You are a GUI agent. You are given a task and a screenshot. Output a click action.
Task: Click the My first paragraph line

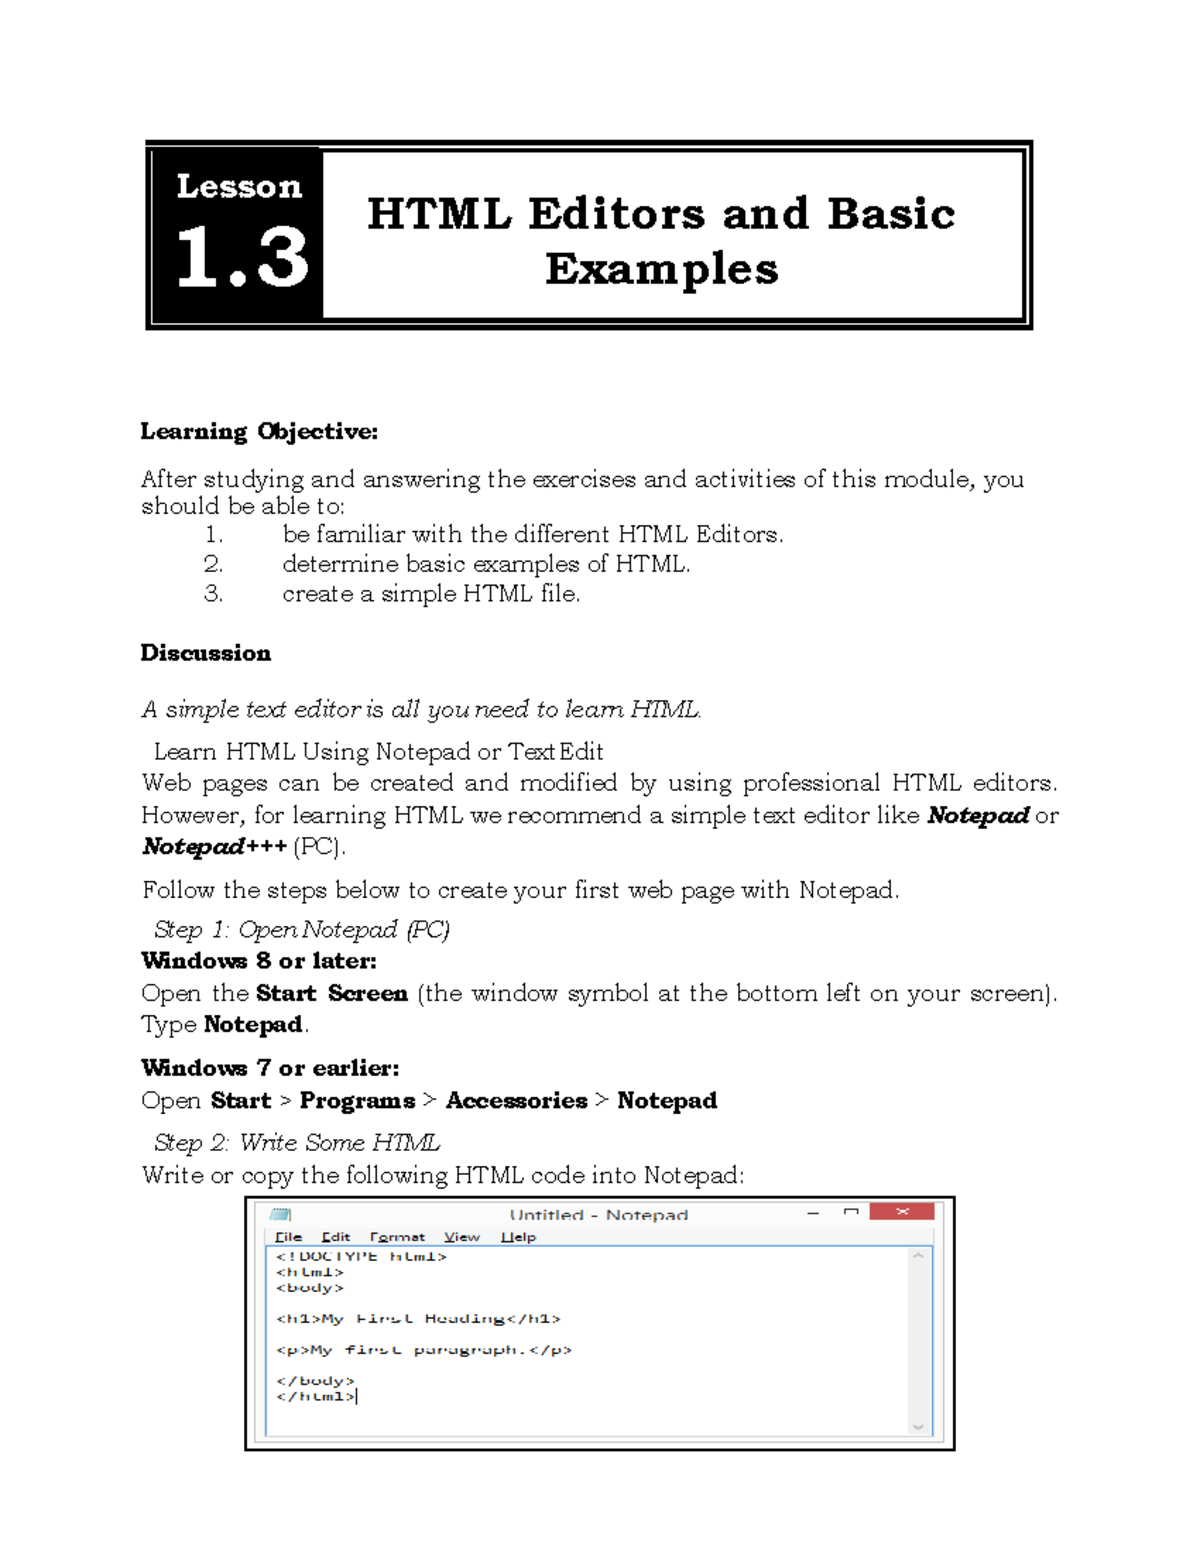[424, 1349]
